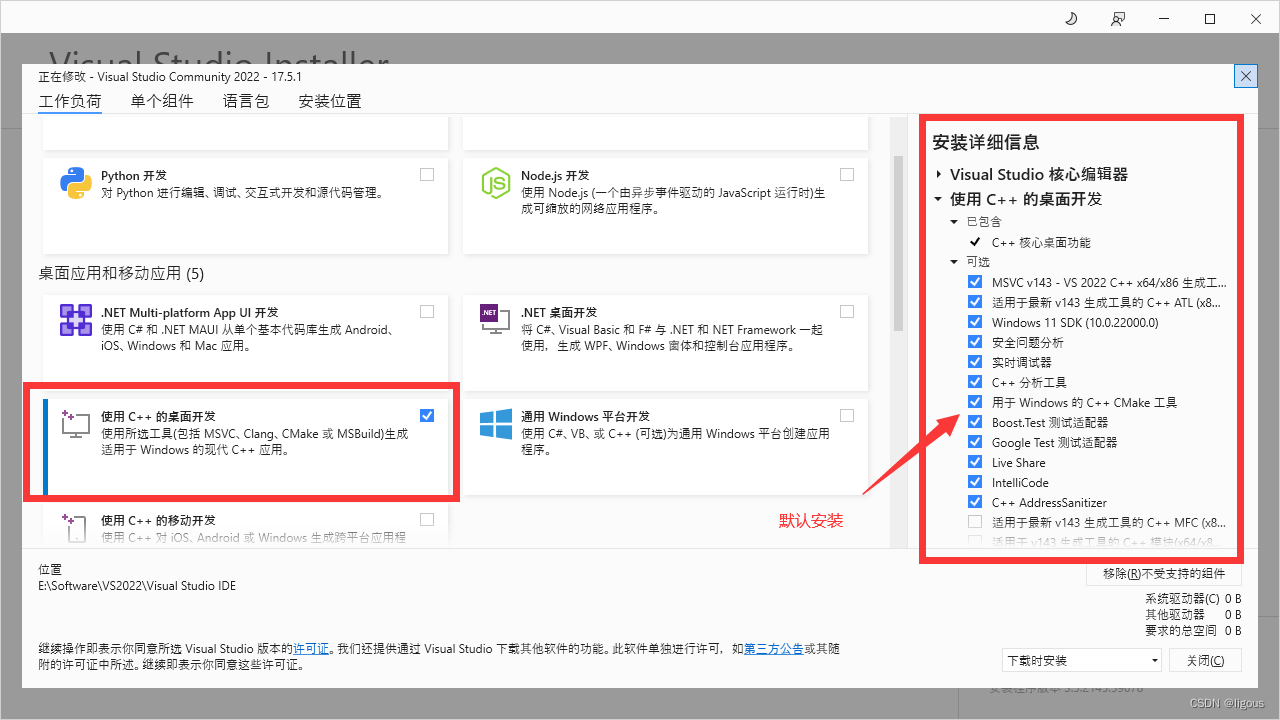Click the feedback icon in title bar
Screen dimensions: 1280x720
1117,19
